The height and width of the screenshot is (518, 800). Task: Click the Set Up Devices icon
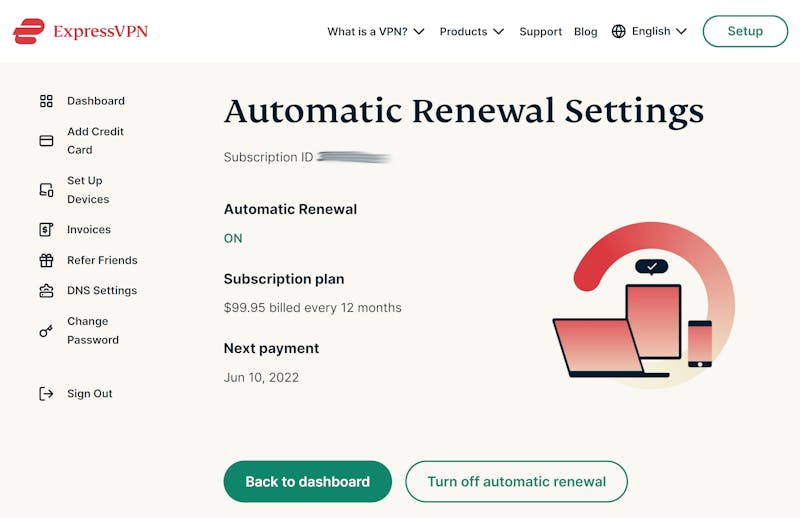[x=46, y=190]
